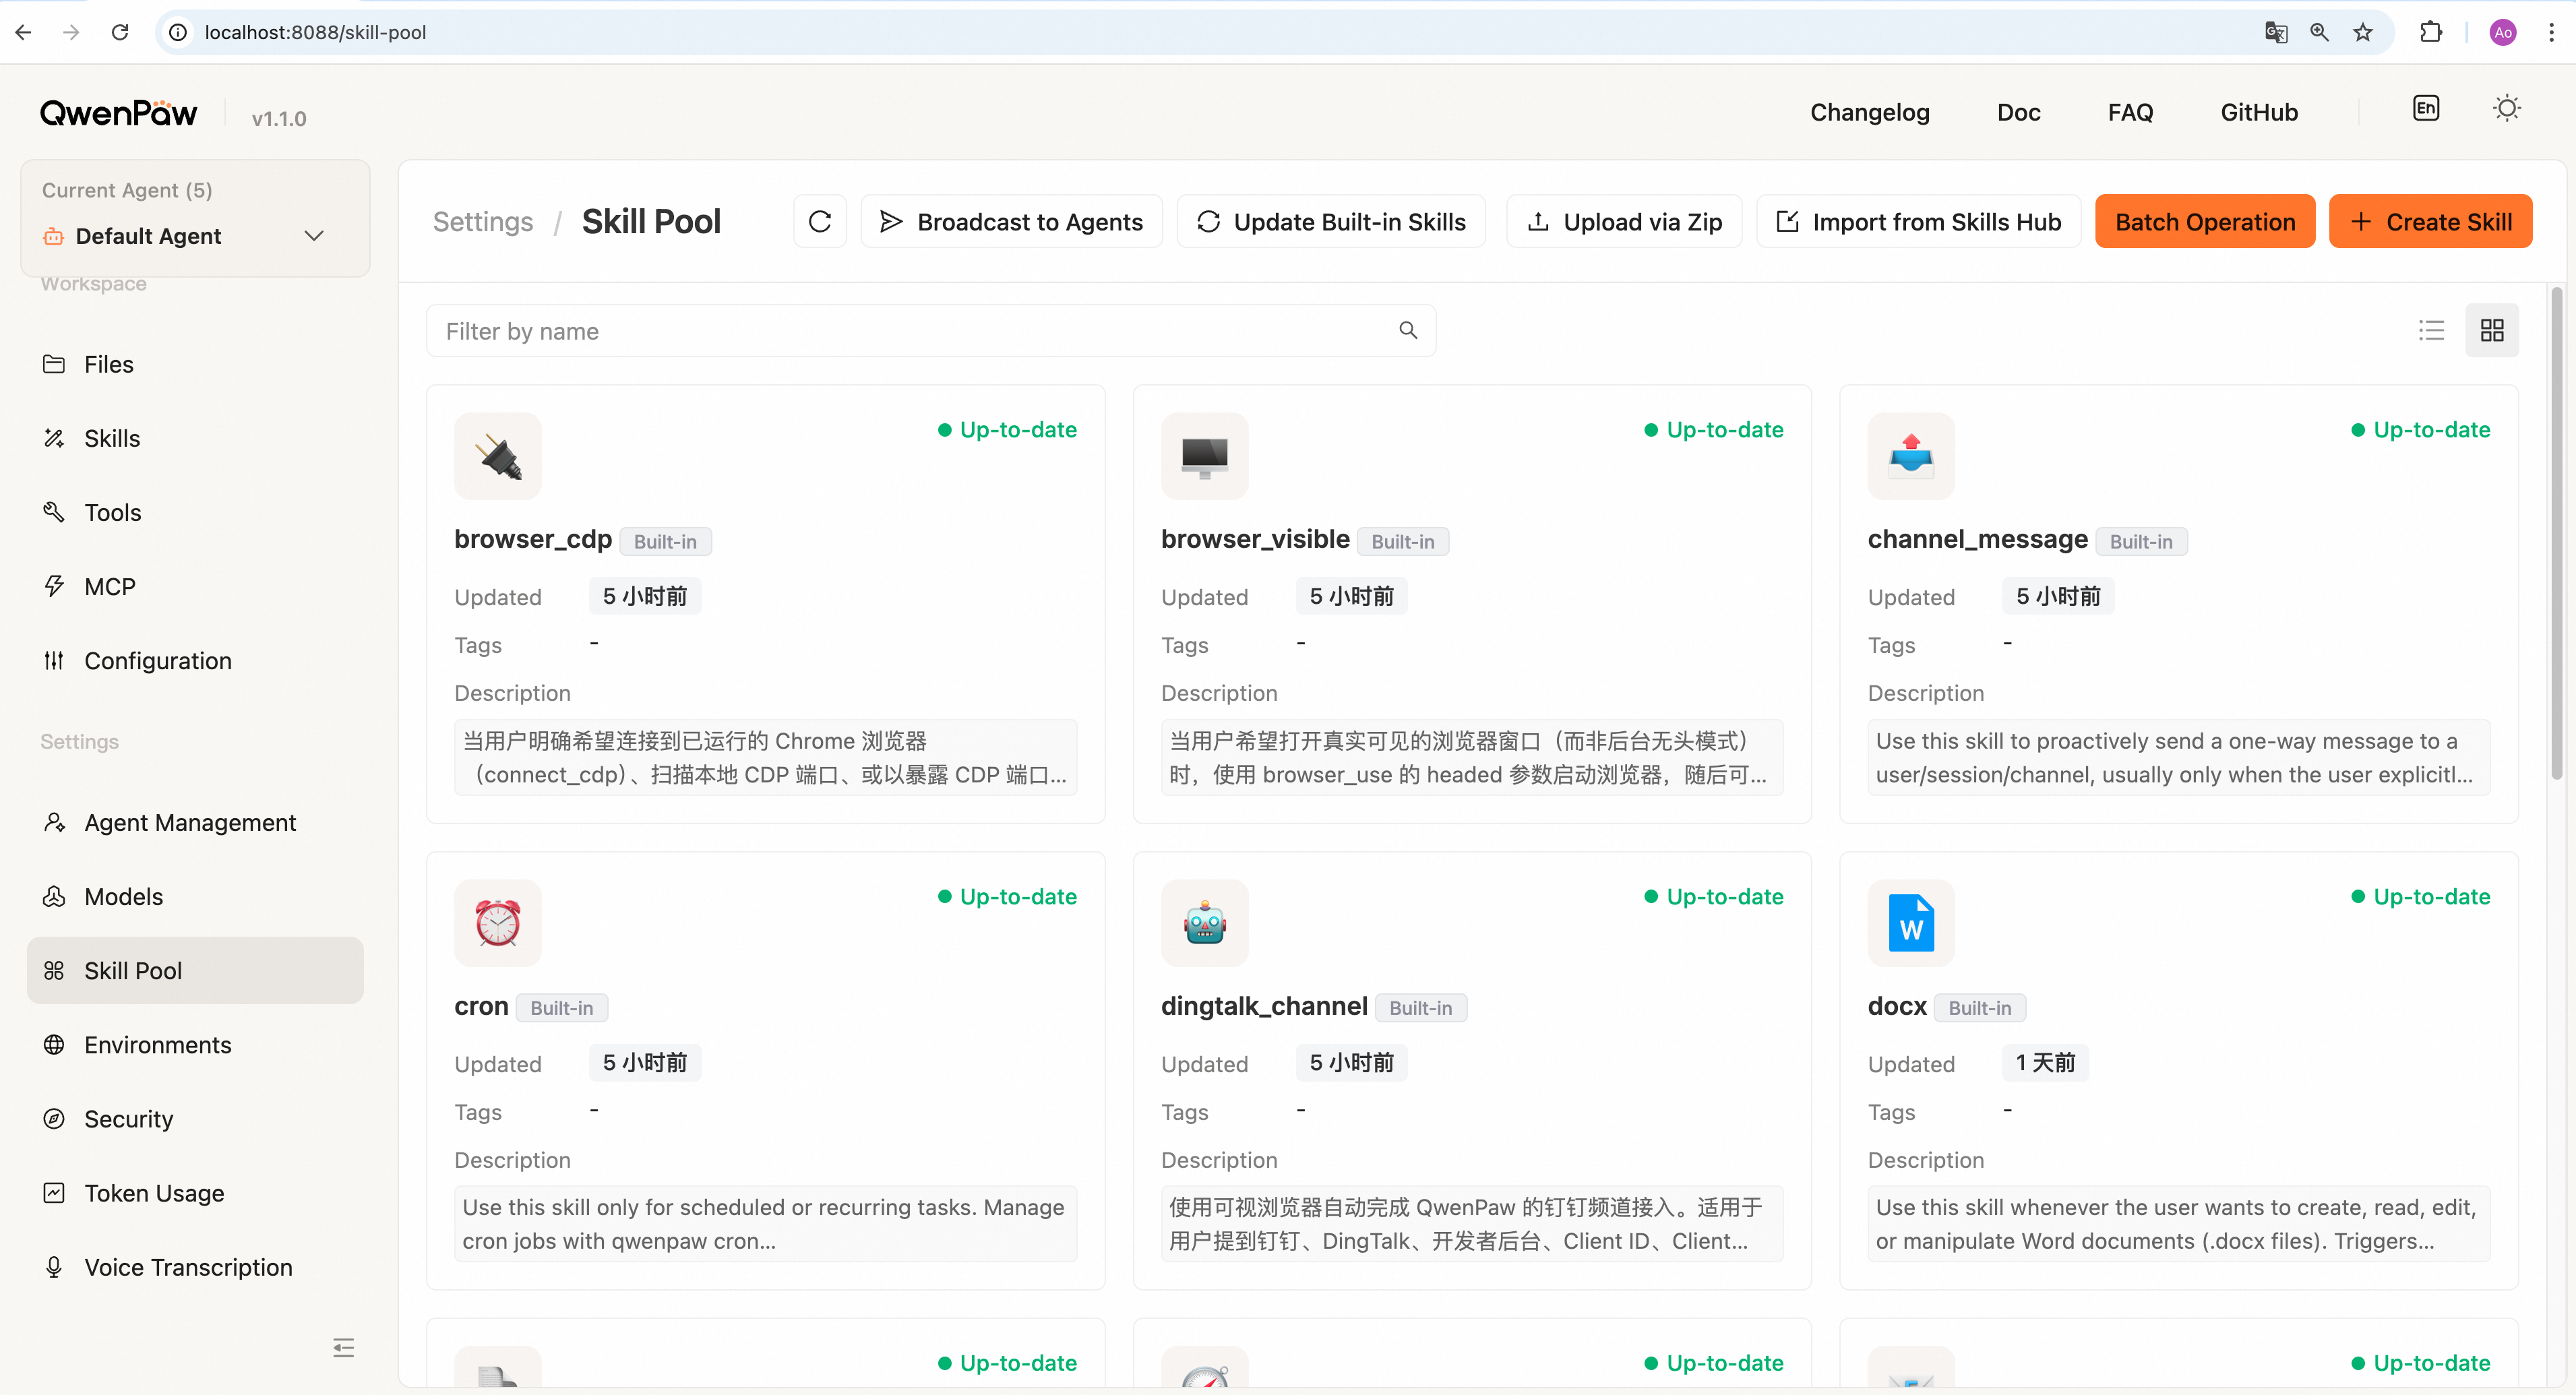The image size is (2576, 1395).
Task: Click the browser_cdp plug icon
Action: (498, 456)
